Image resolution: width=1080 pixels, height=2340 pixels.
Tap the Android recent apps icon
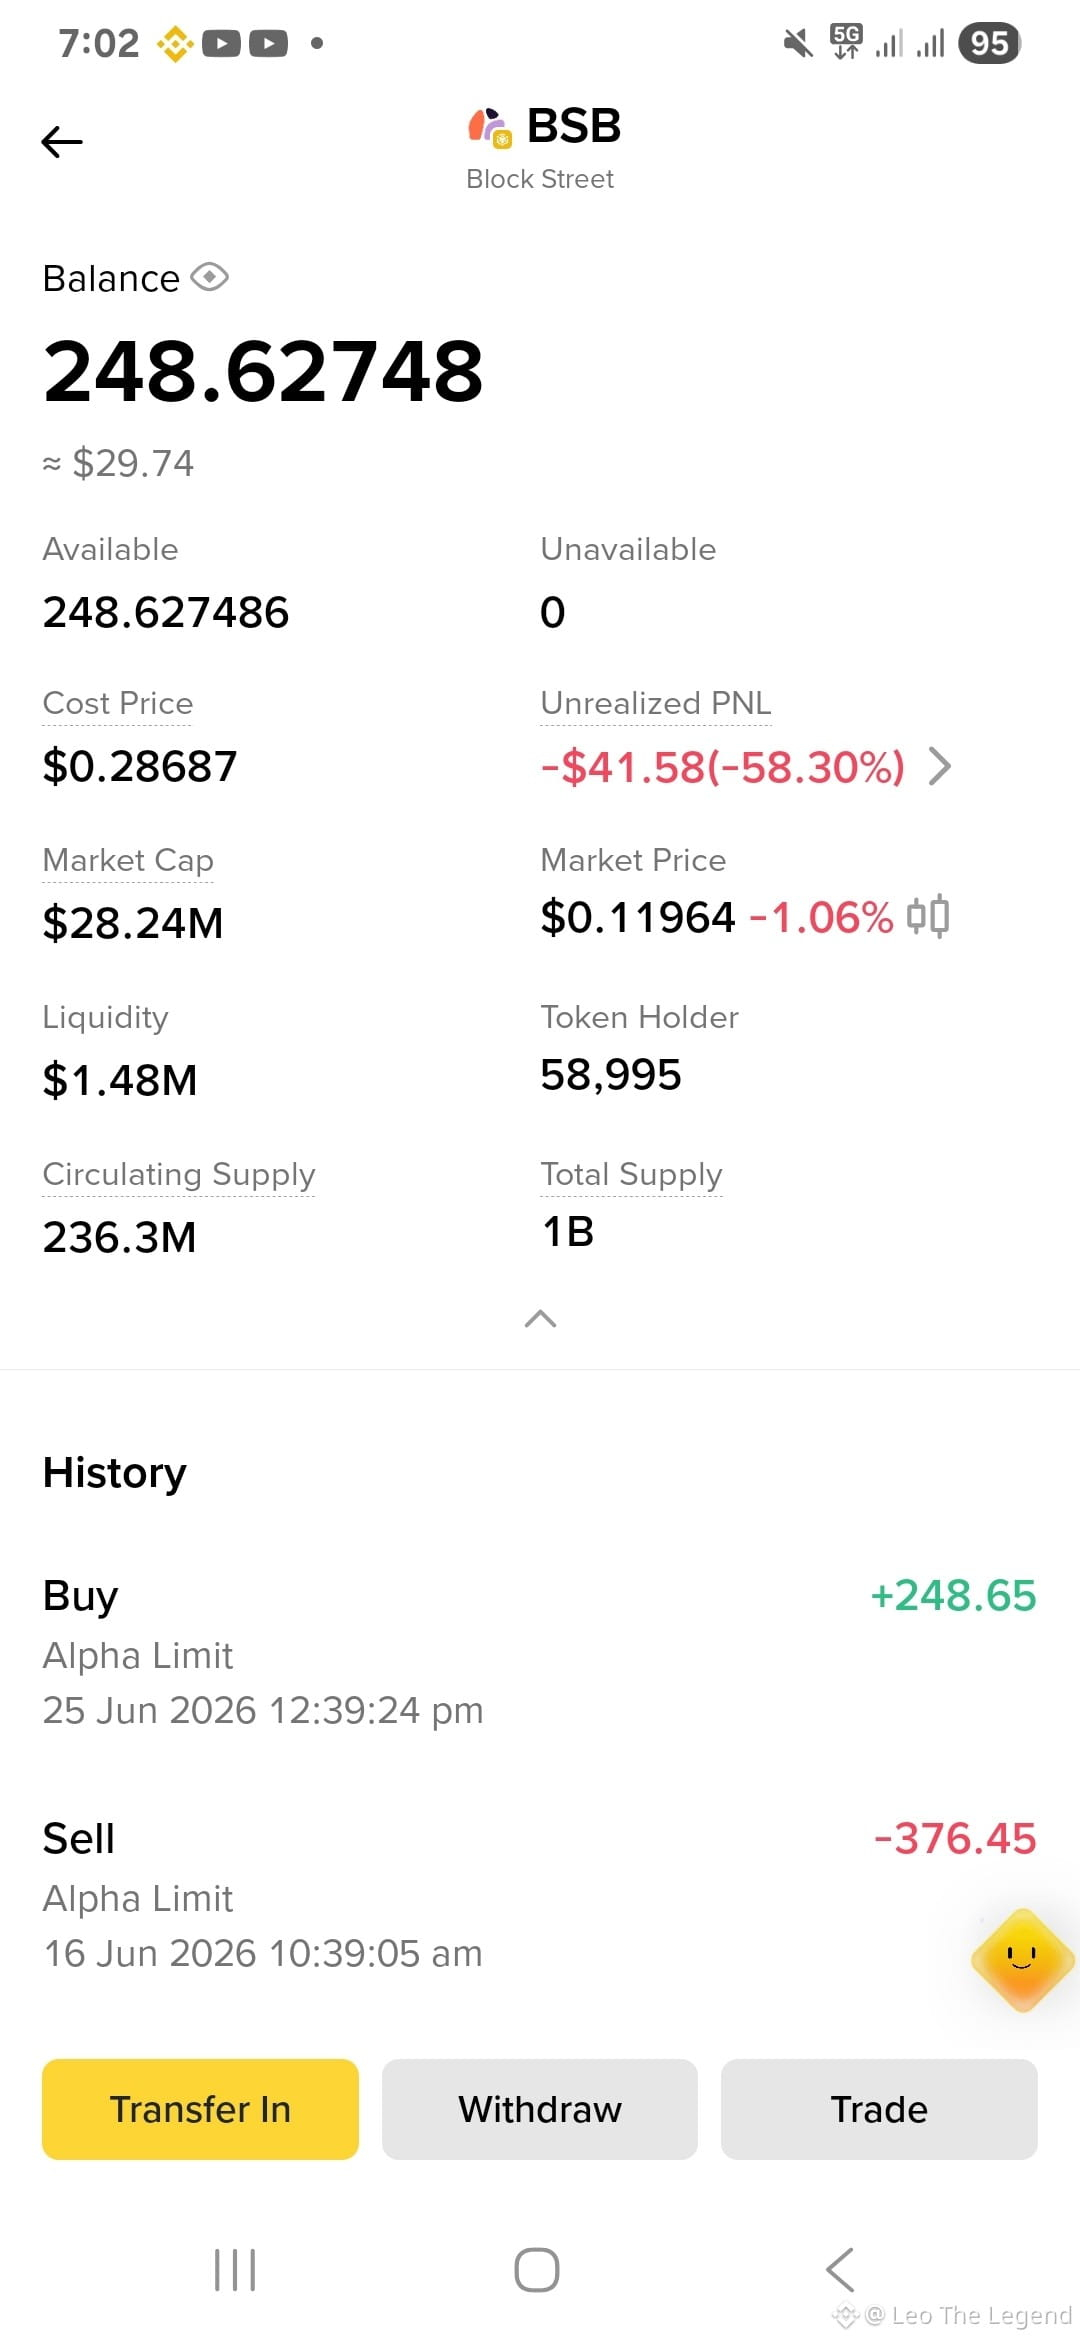tap(235, 2269)
